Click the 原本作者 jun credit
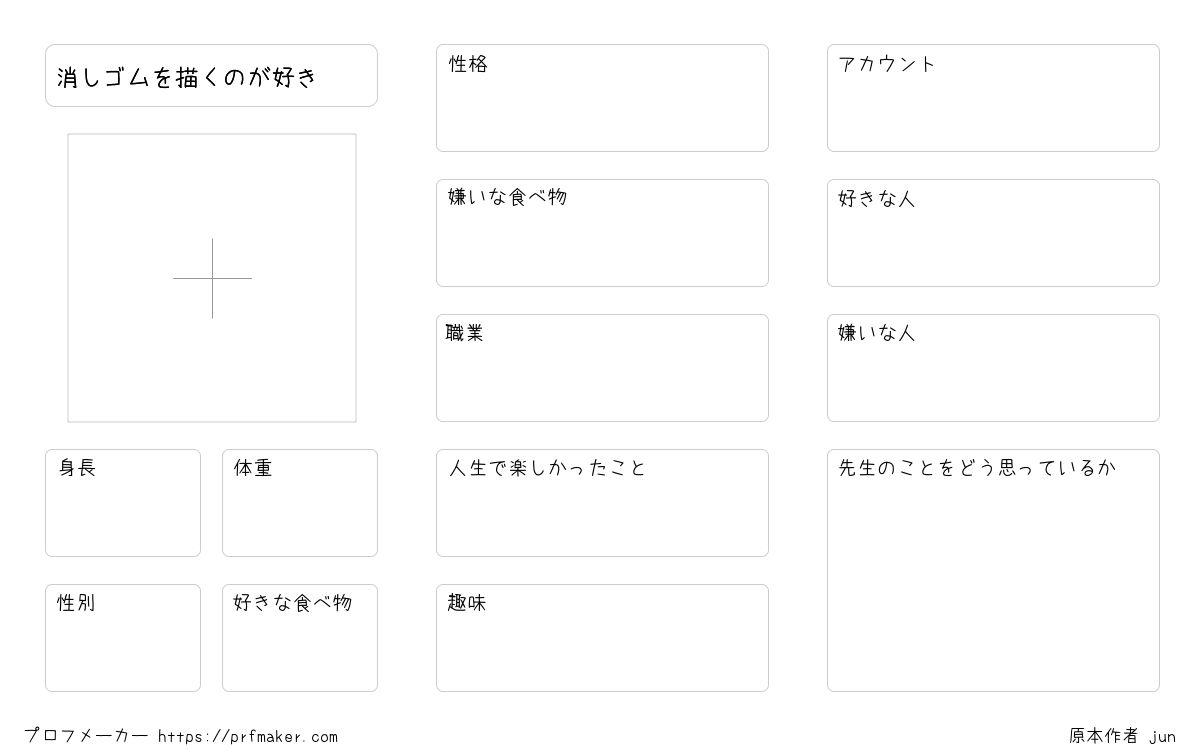The image size is (1200, 750). click(1122, 736)
